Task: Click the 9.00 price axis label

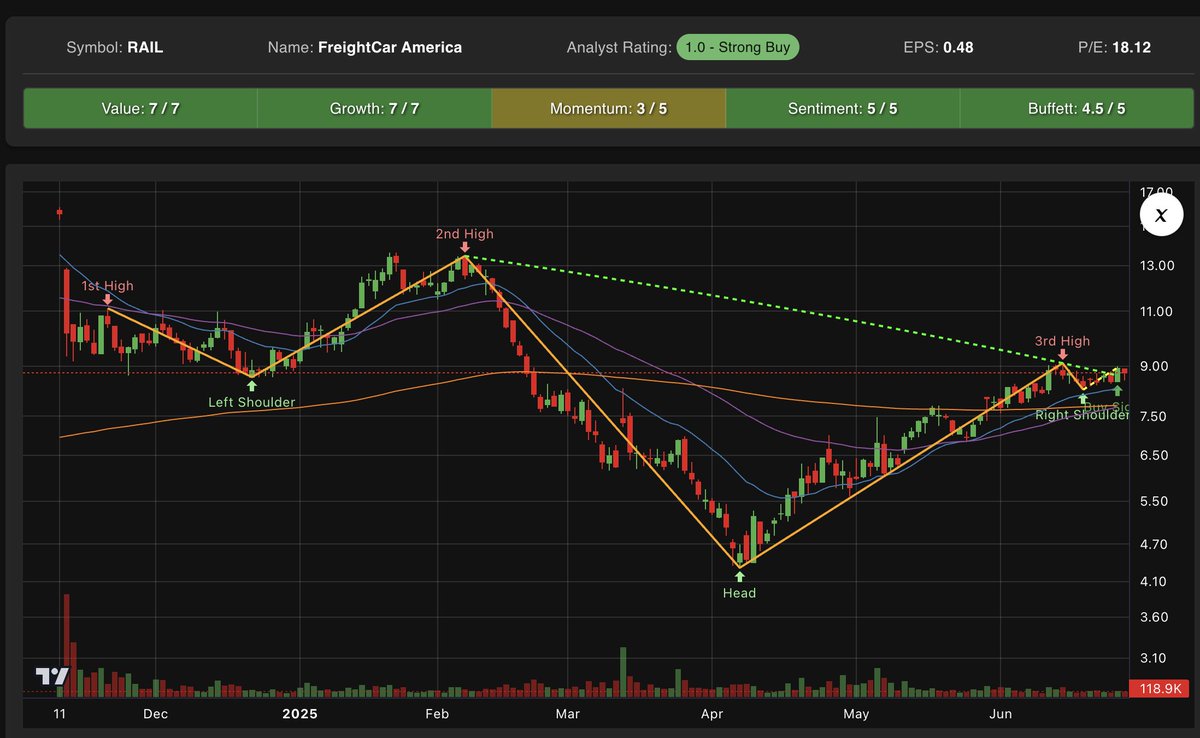Action: tap(1155, 366)
